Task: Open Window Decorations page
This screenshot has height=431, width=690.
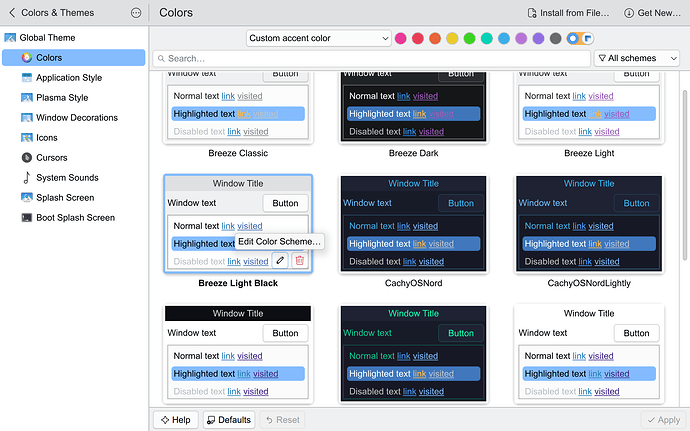Action: click(73, 118)
